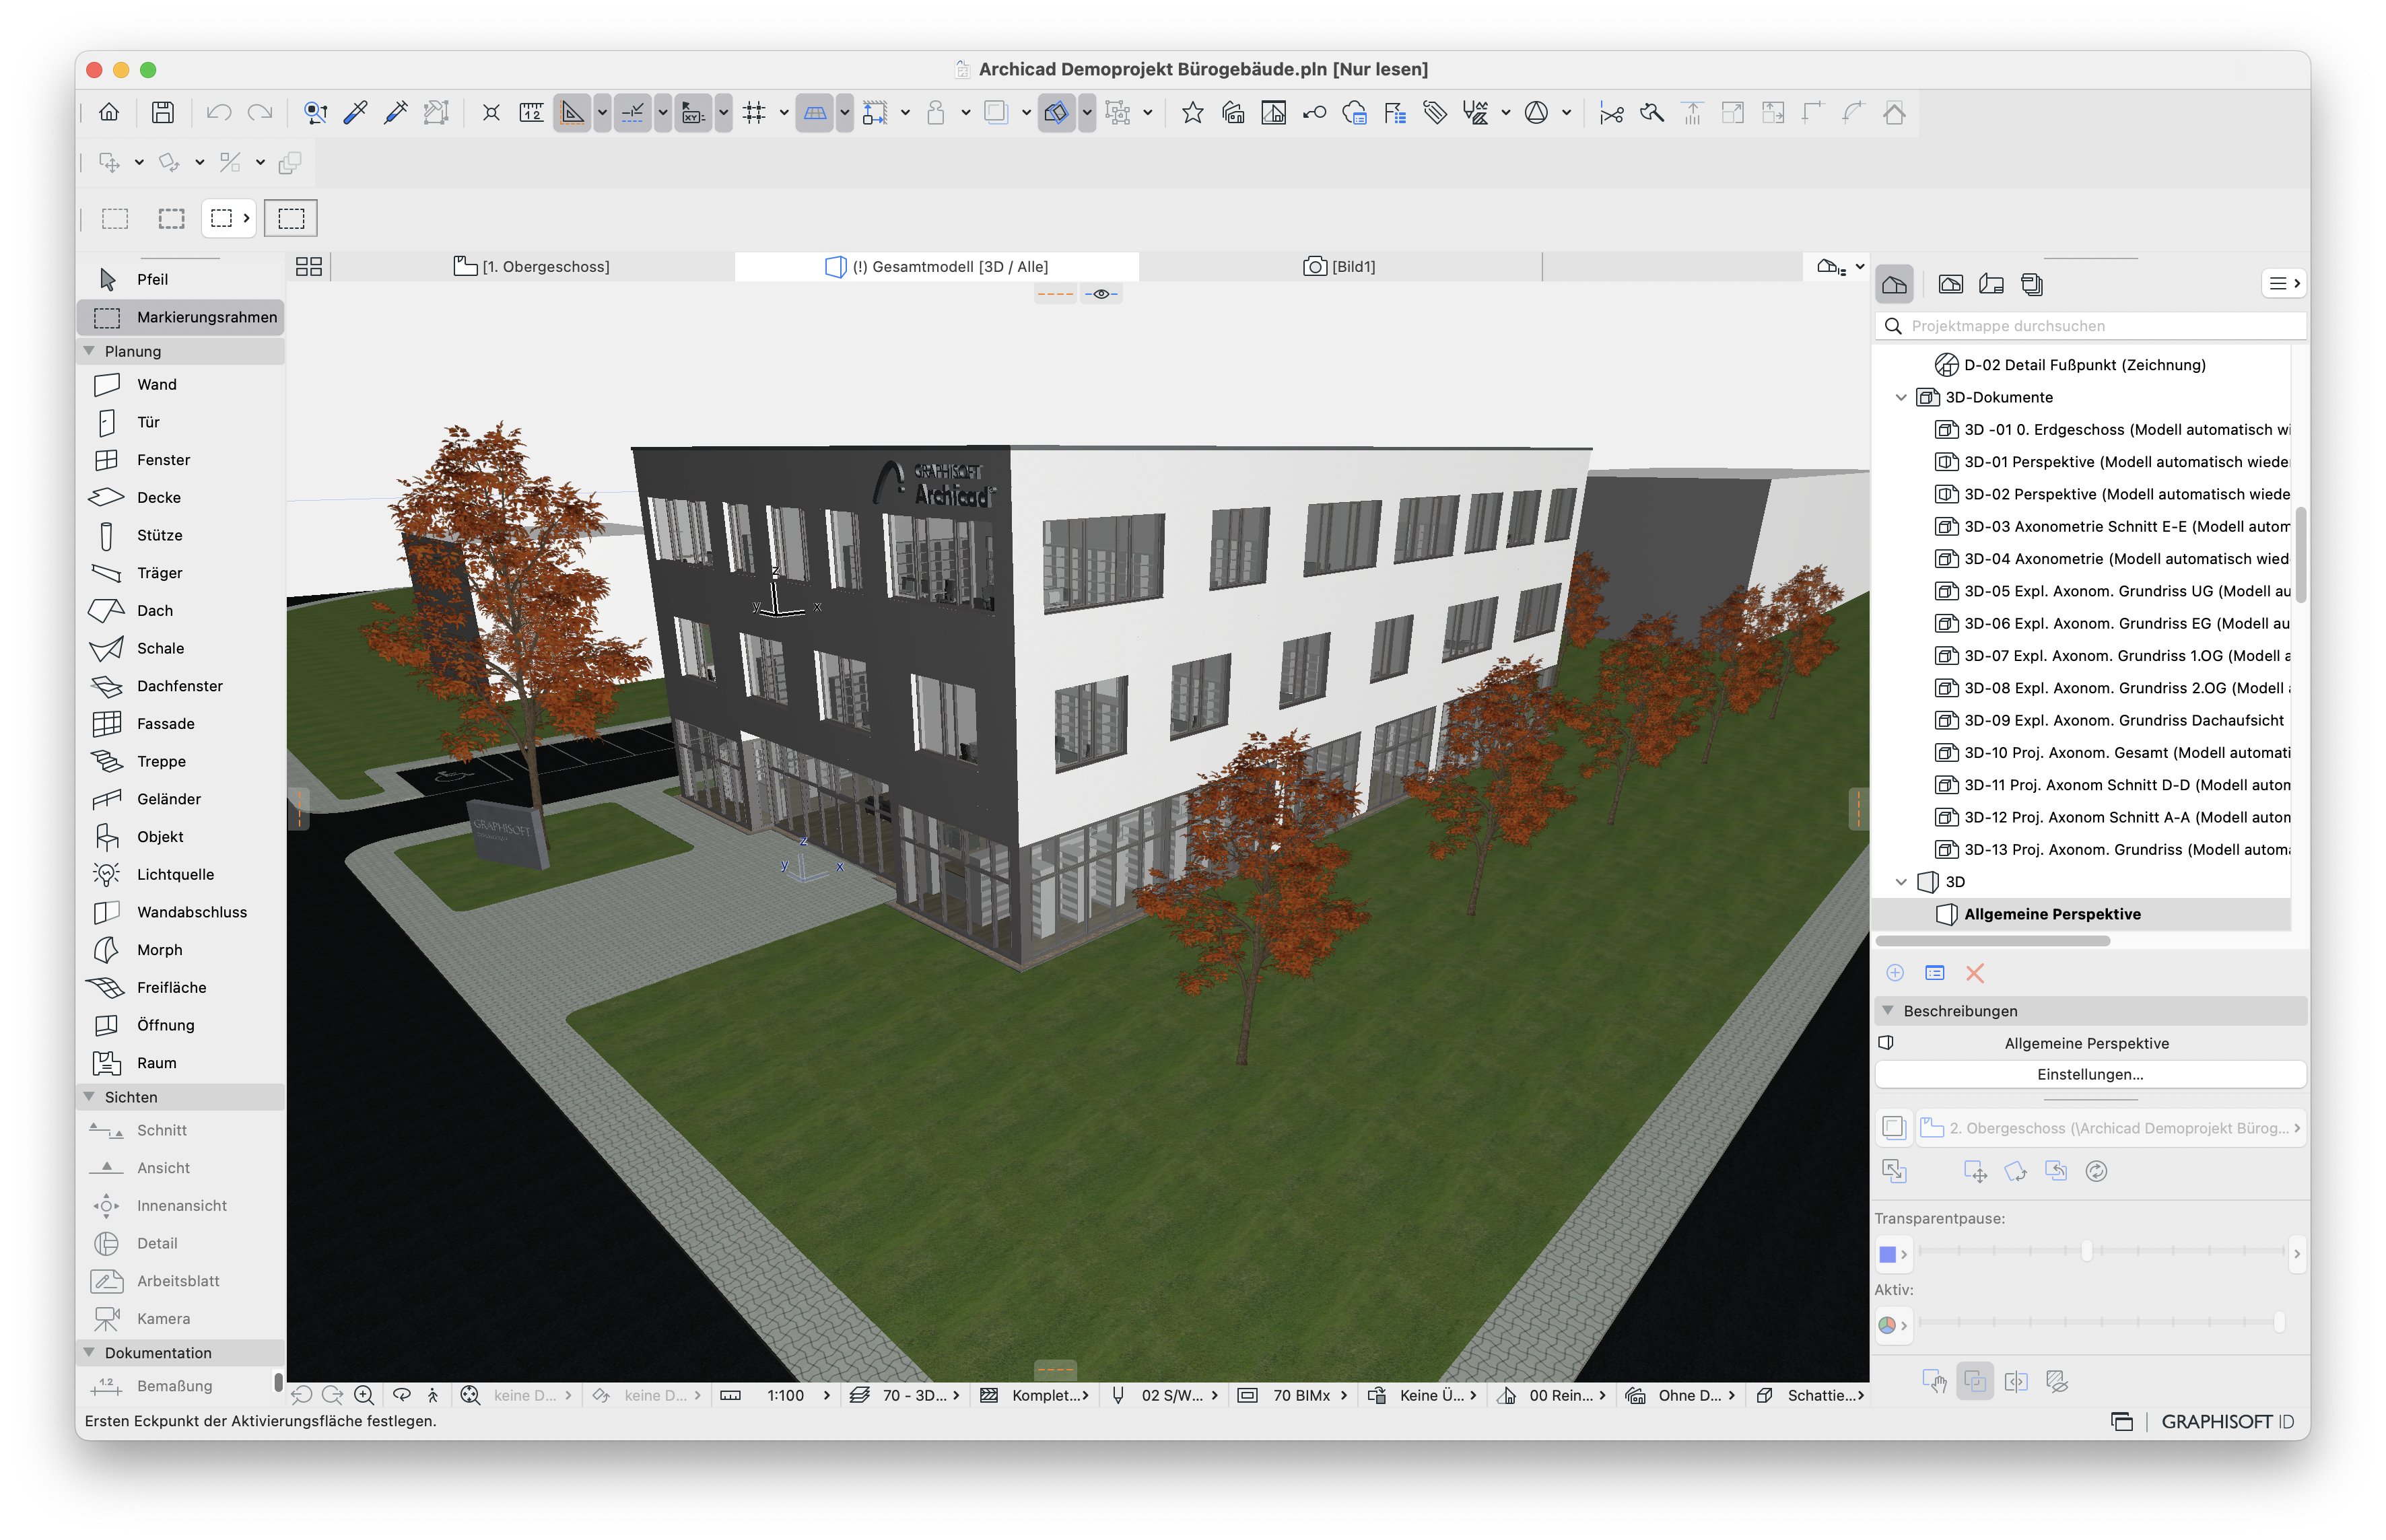Select the Wand tool
This screenshot has height=1540, width=2386.
coord(180,384)
